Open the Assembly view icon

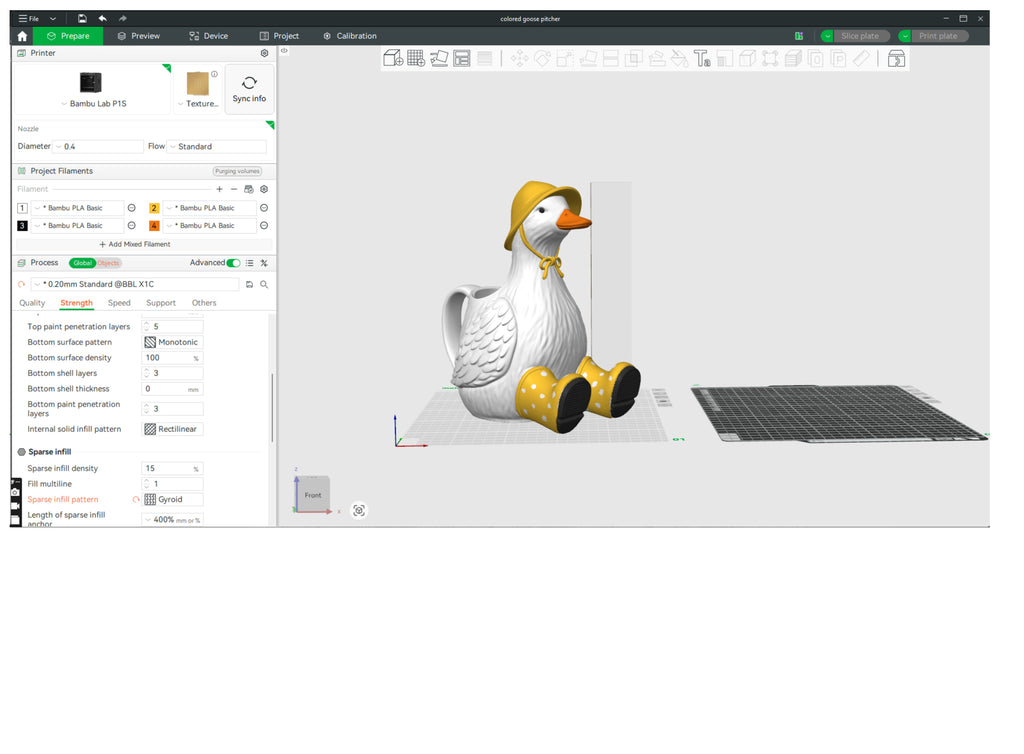pyautogui.click(x=896, y=59)
